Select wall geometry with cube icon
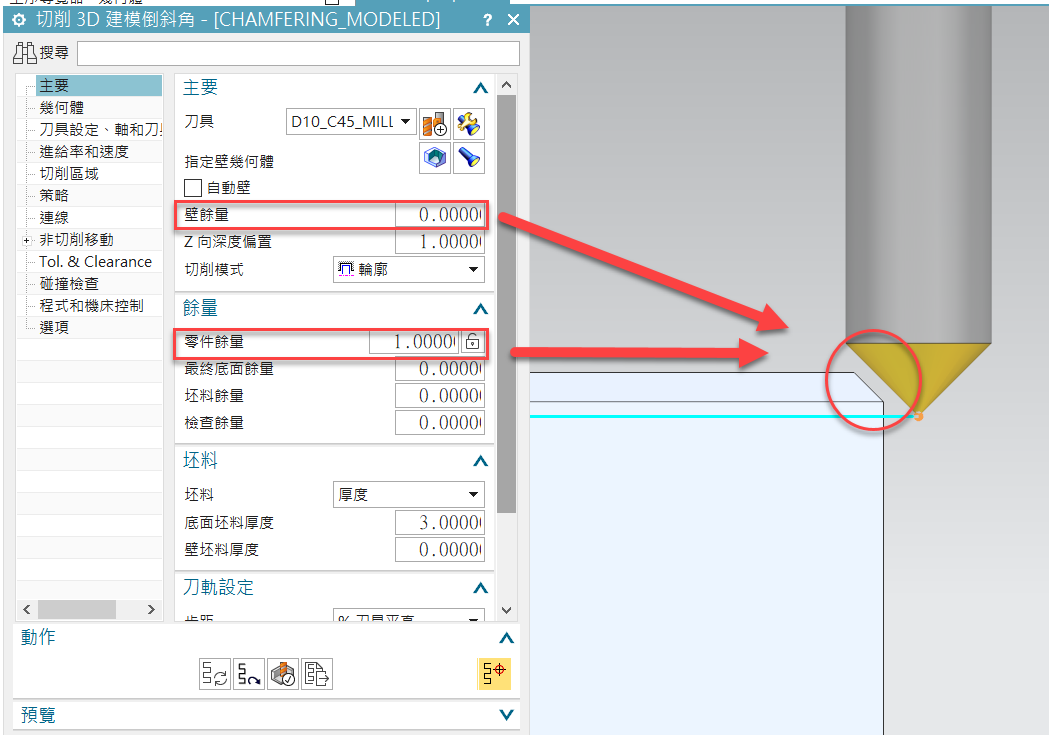 [434, 158]
